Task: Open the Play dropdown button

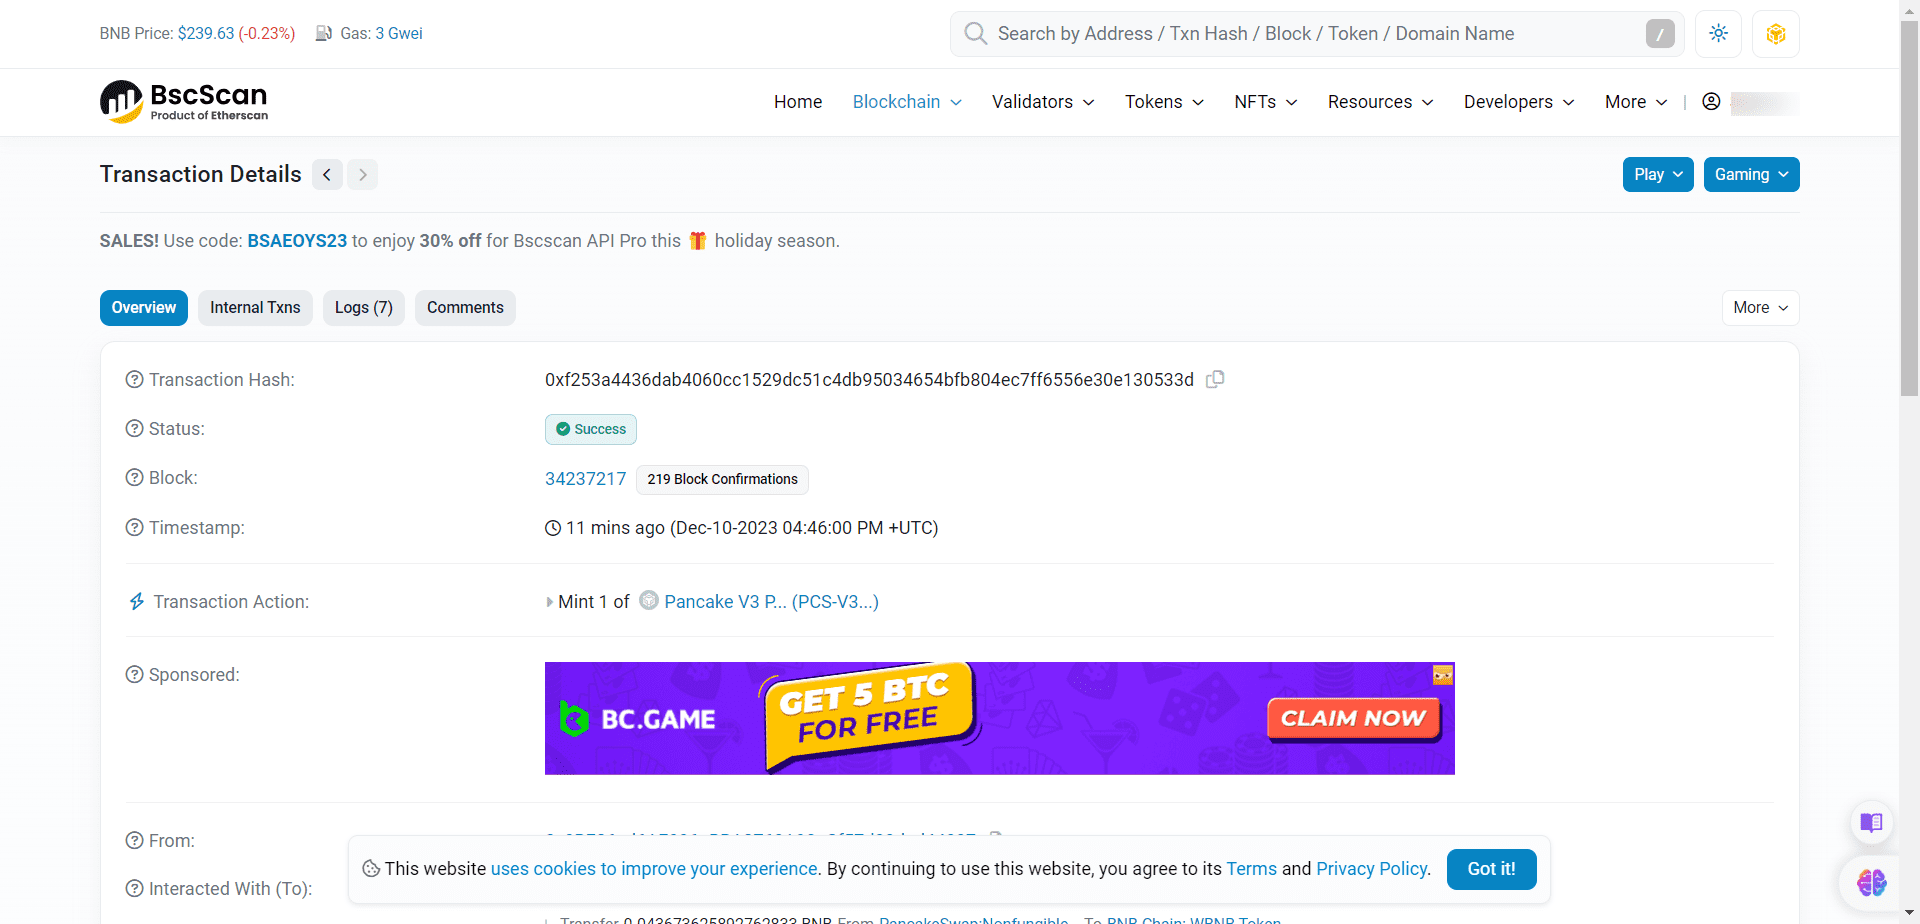Action: (1658, 175)
